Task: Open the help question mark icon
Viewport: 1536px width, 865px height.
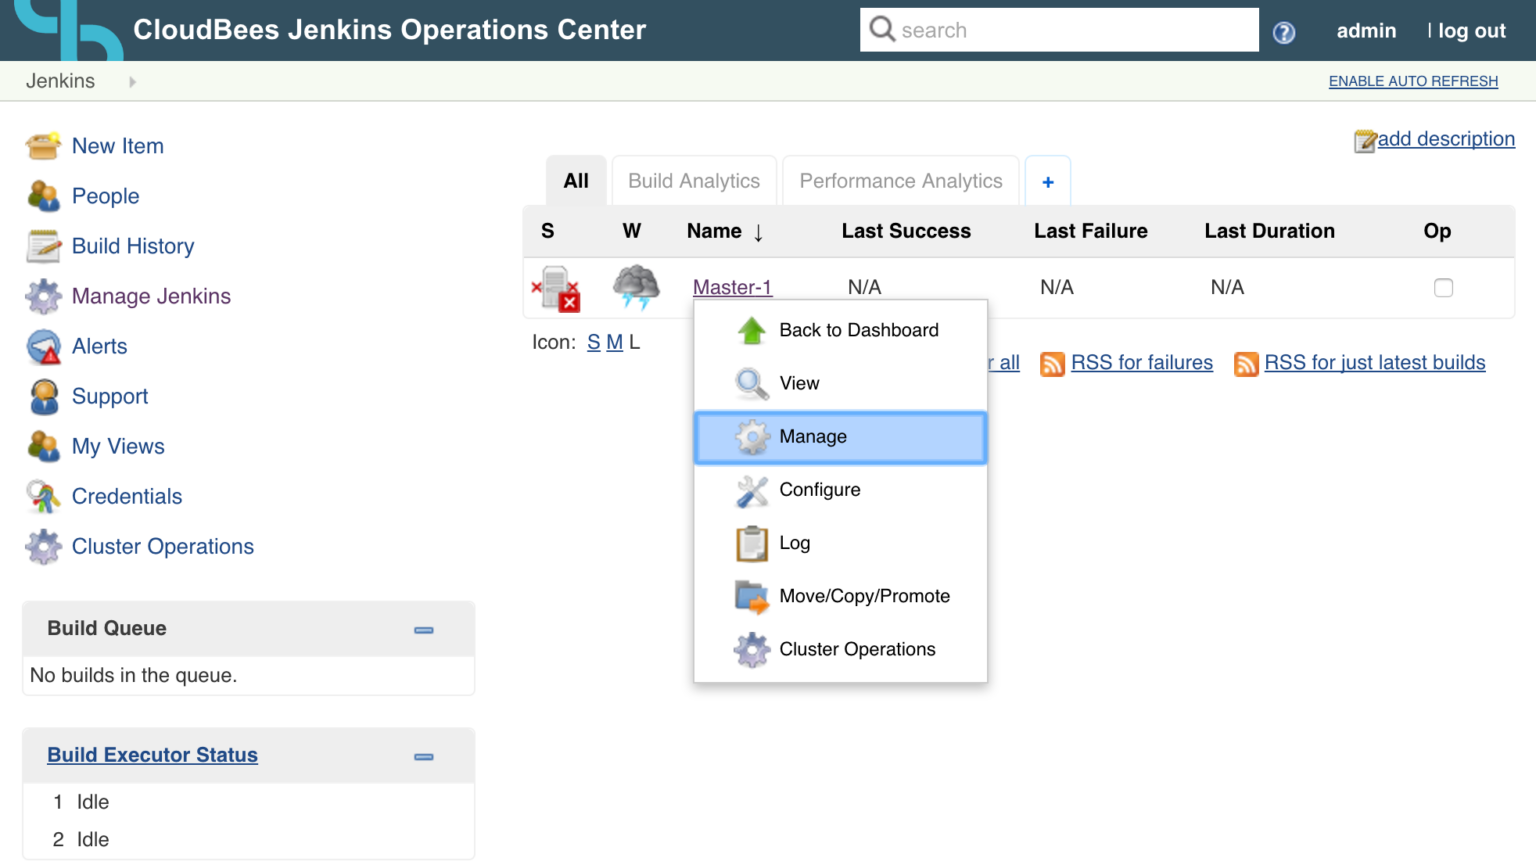Action: 1284,33
